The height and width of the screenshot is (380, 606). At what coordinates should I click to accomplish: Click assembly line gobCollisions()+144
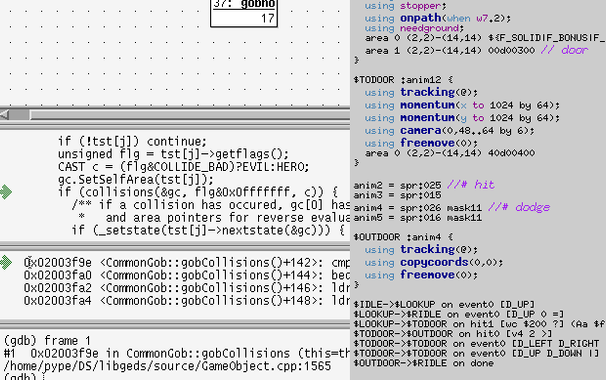tap(187, 276)
